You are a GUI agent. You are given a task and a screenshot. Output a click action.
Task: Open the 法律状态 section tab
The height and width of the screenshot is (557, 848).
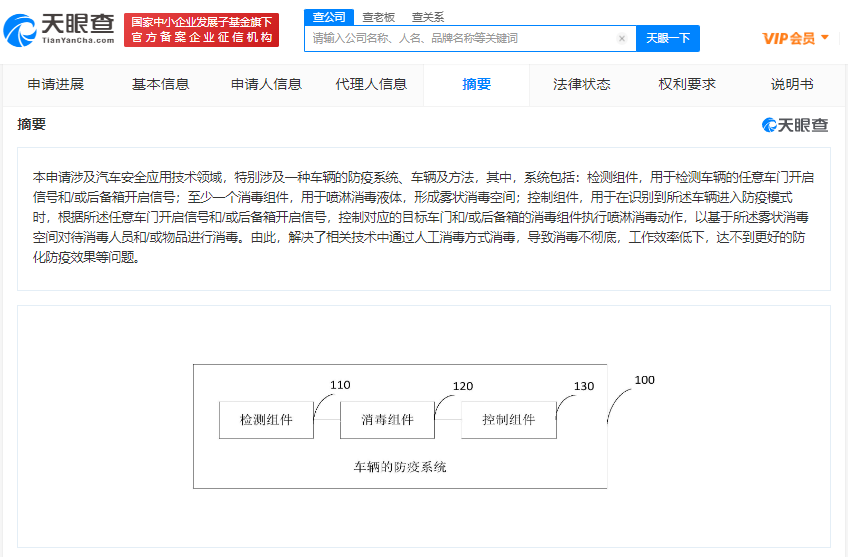pyautogui.click(x=582, y=84)
